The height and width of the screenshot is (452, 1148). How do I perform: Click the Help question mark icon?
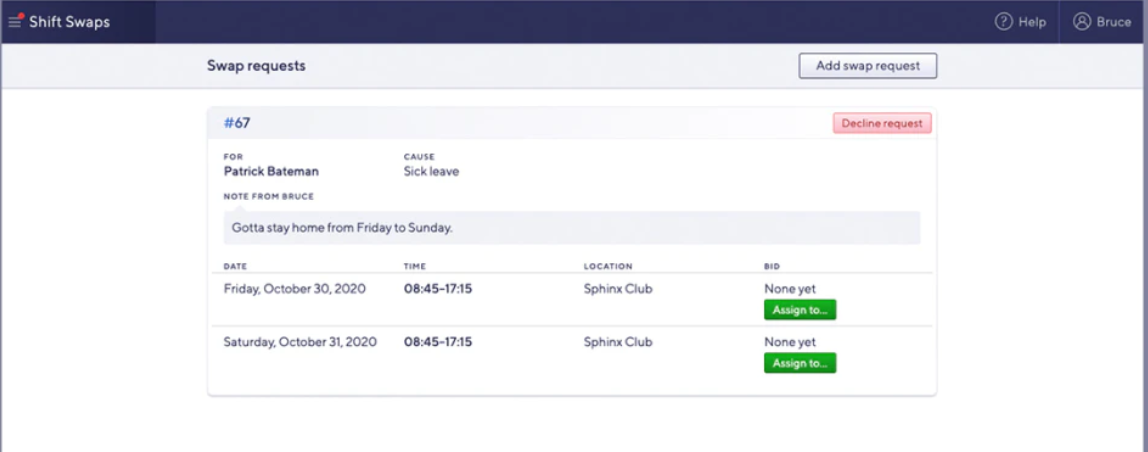pyautogui.click(x=1003, y=22)
